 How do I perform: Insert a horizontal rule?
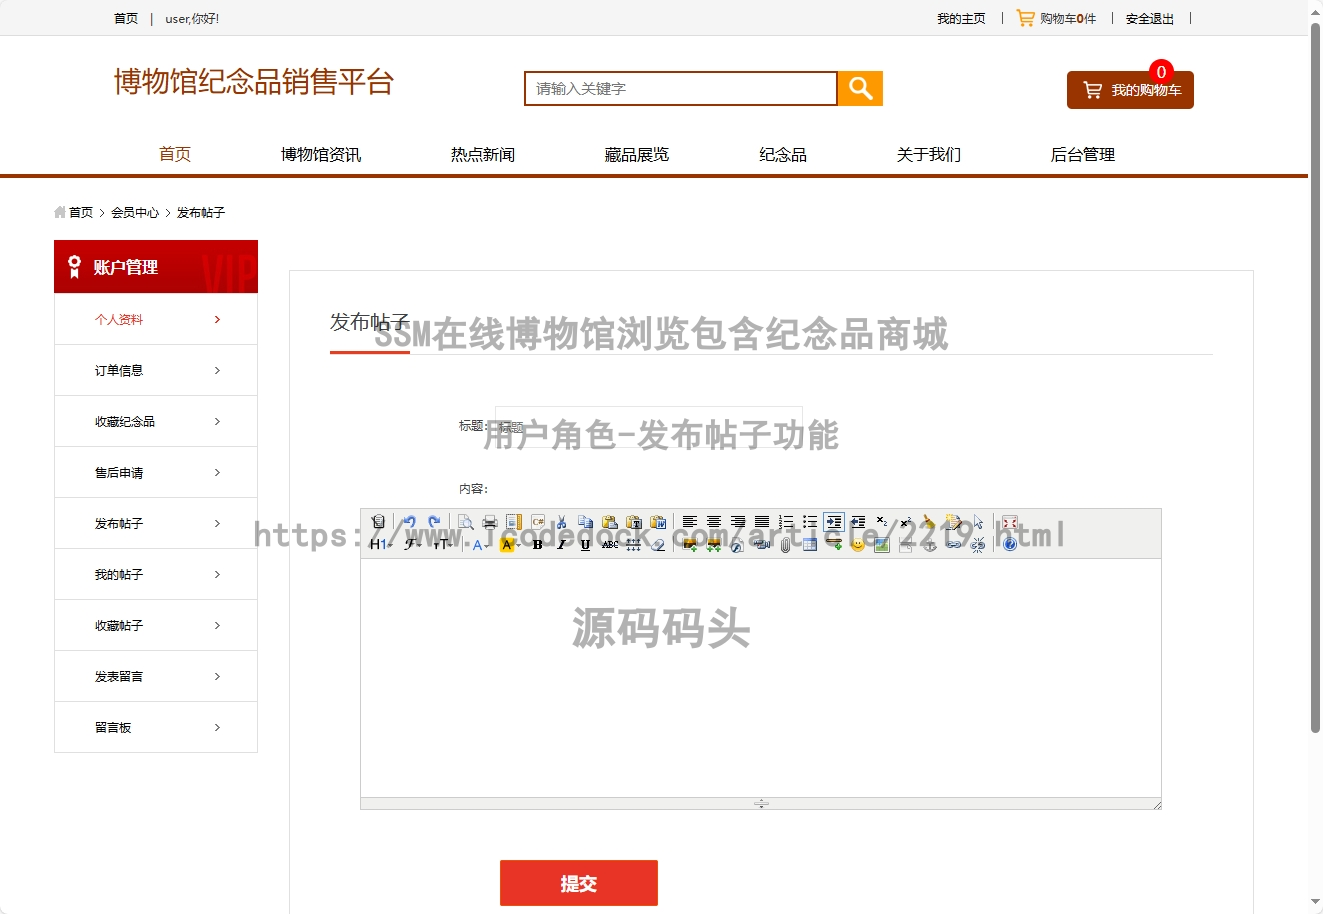pos(835,545)
